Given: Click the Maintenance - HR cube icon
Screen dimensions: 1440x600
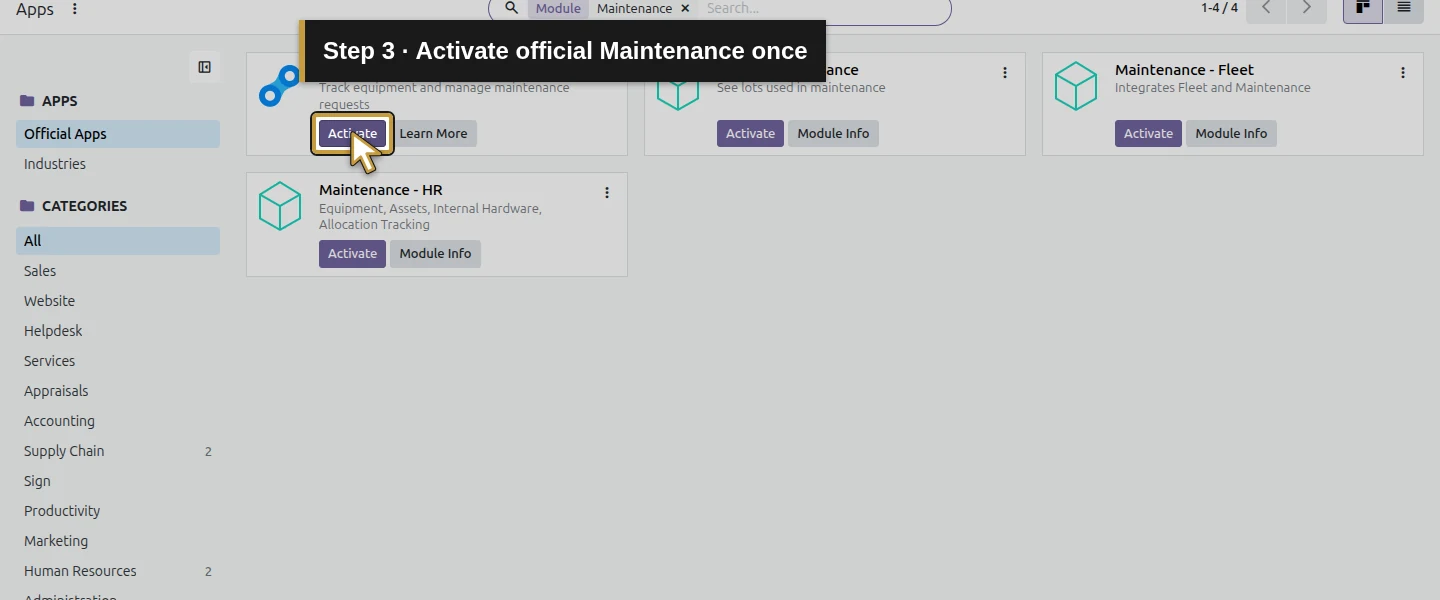Looking at the screenshot, I should (280, 206).
